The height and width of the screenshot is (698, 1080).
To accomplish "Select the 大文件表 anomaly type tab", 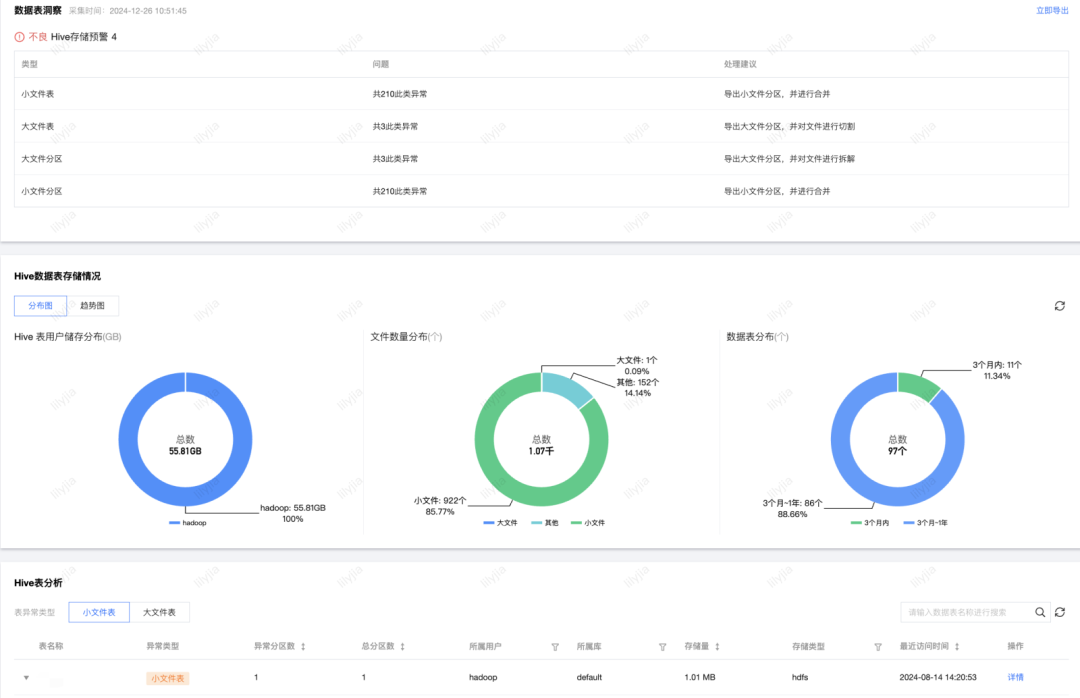I will pos(159,612).
